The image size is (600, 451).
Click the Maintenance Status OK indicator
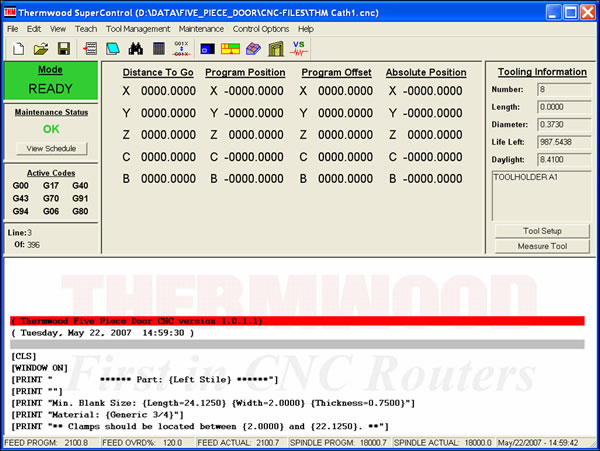point(51,129)
